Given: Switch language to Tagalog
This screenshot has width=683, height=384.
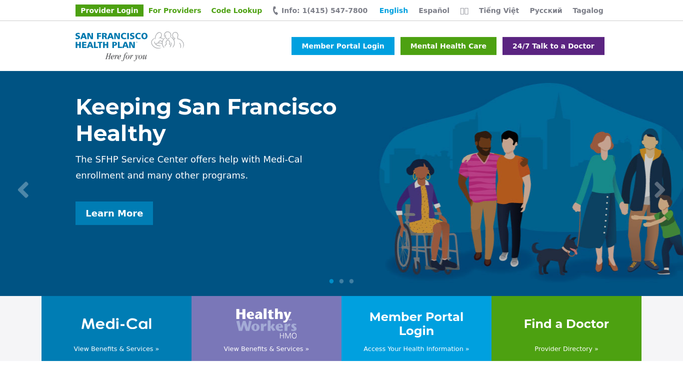Looking at the screenshot, I should coord(588,10).
